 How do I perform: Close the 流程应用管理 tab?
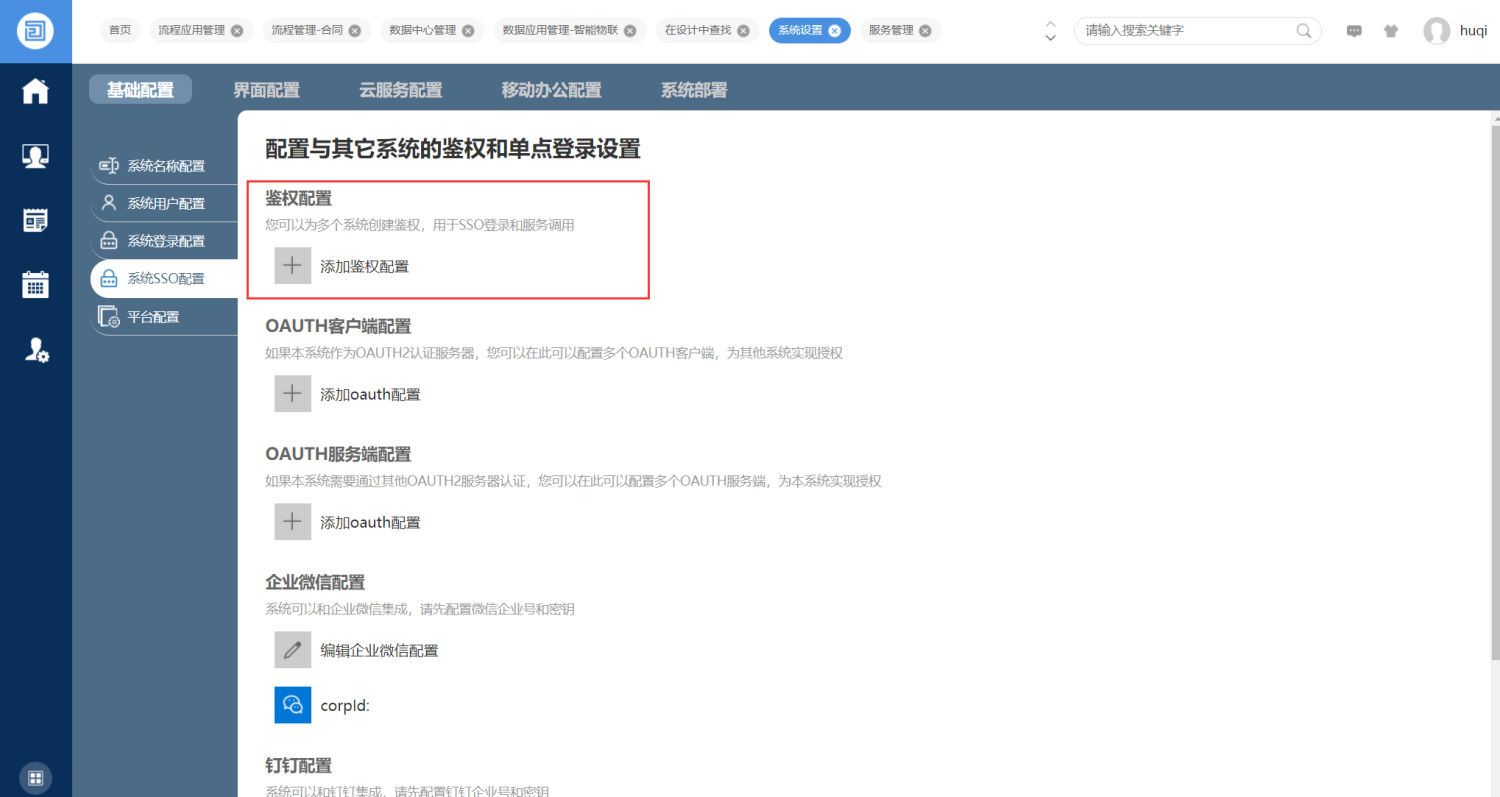pos(237,31)
